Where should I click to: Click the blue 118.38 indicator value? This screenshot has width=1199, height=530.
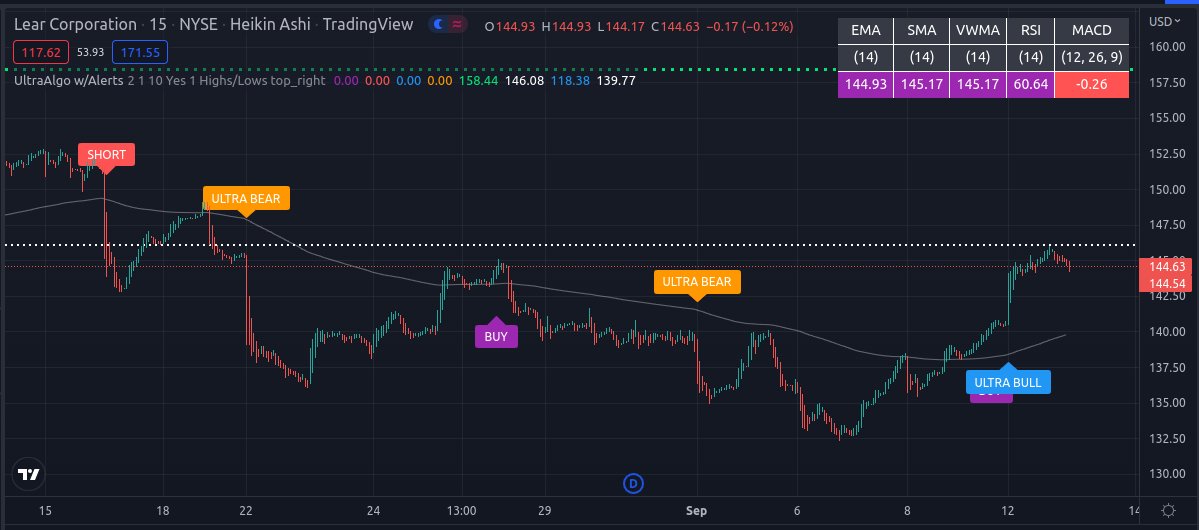tap(571, 80)
